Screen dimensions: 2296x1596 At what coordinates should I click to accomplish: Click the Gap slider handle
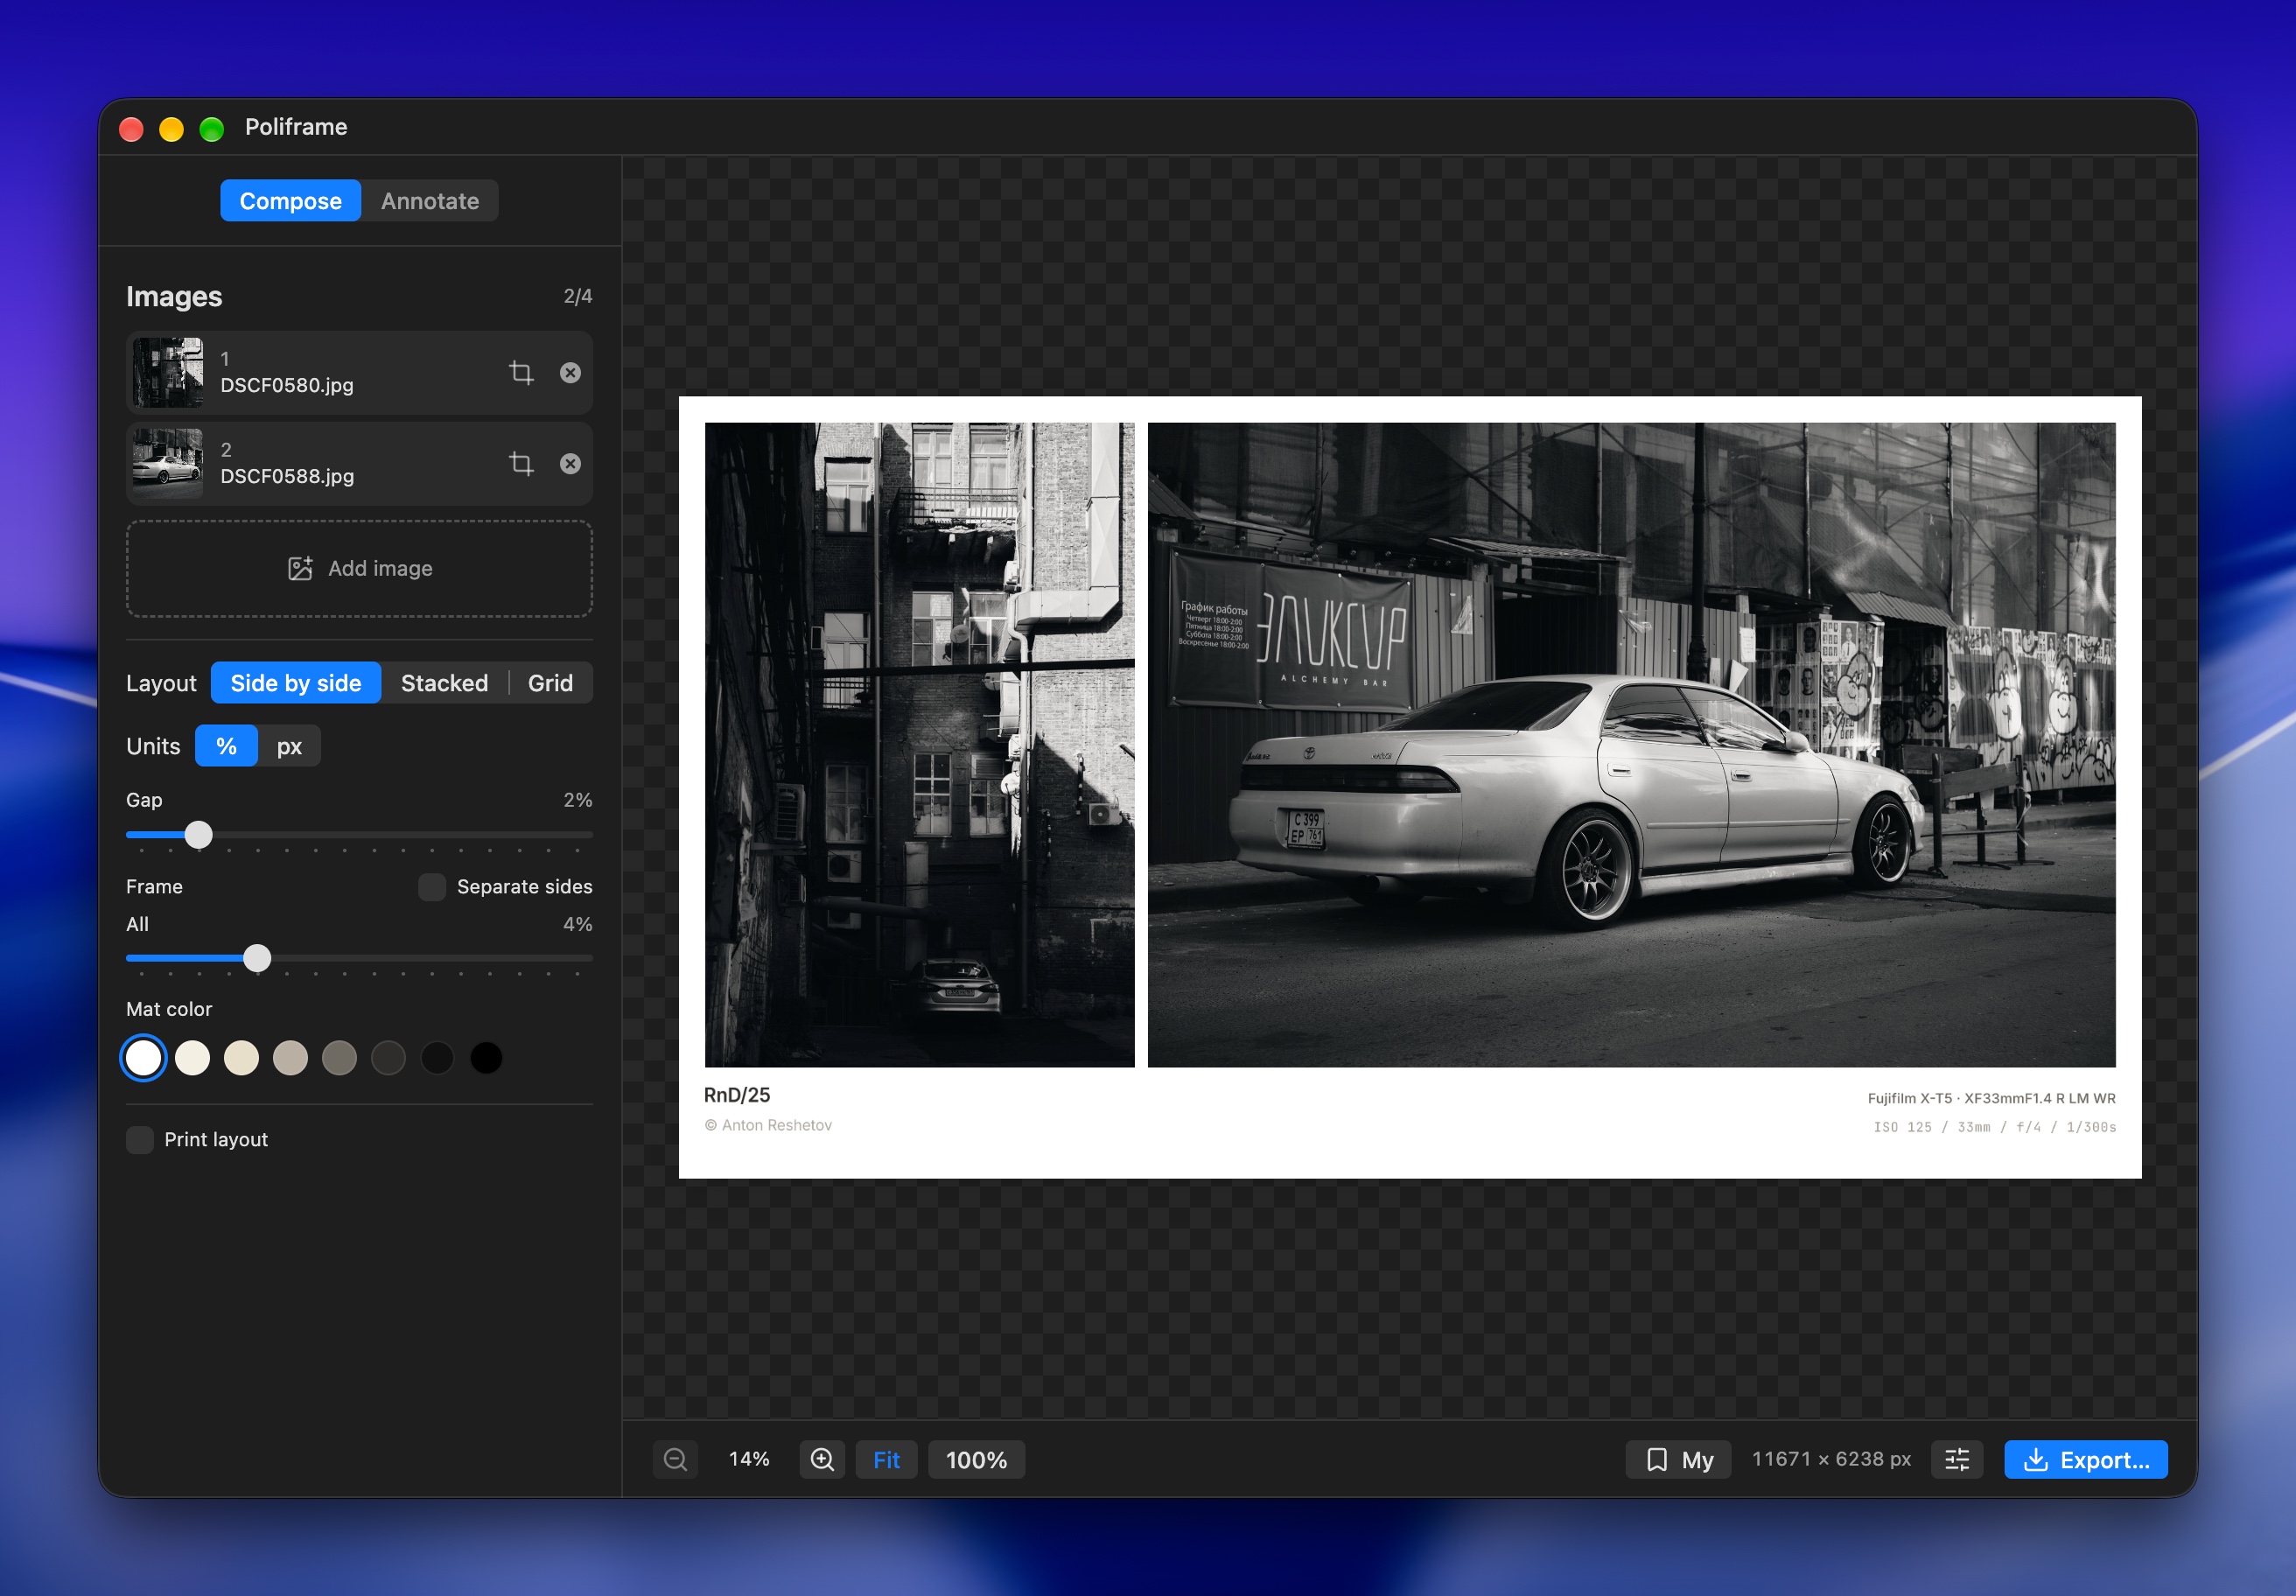199,835
